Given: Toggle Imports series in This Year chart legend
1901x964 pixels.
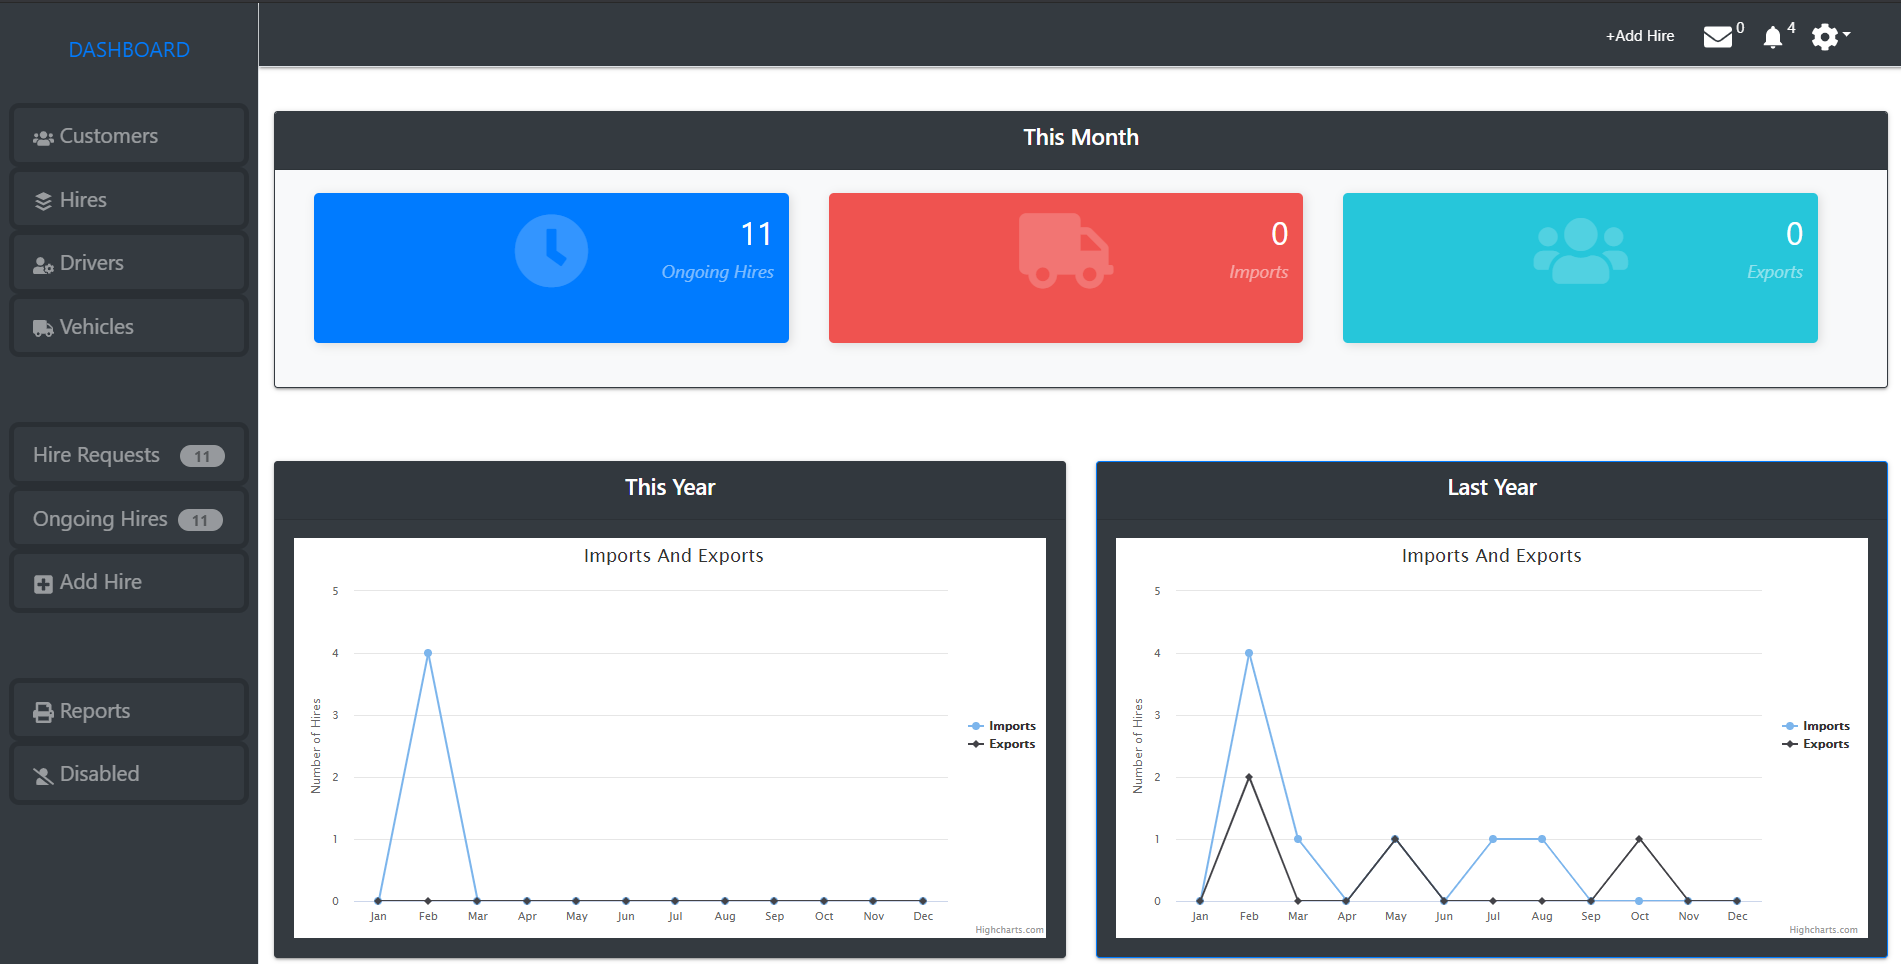Looking at the screenshot, I should (x=1002, y=726).
